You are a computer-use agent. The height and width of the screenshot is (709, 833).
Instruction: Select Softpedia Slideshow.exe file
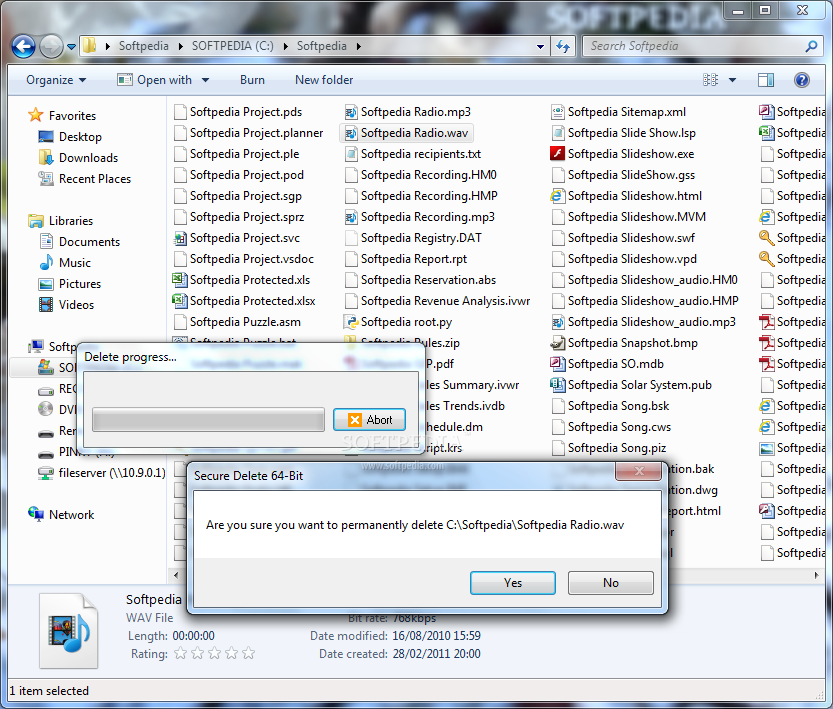(x=622, y=154)
